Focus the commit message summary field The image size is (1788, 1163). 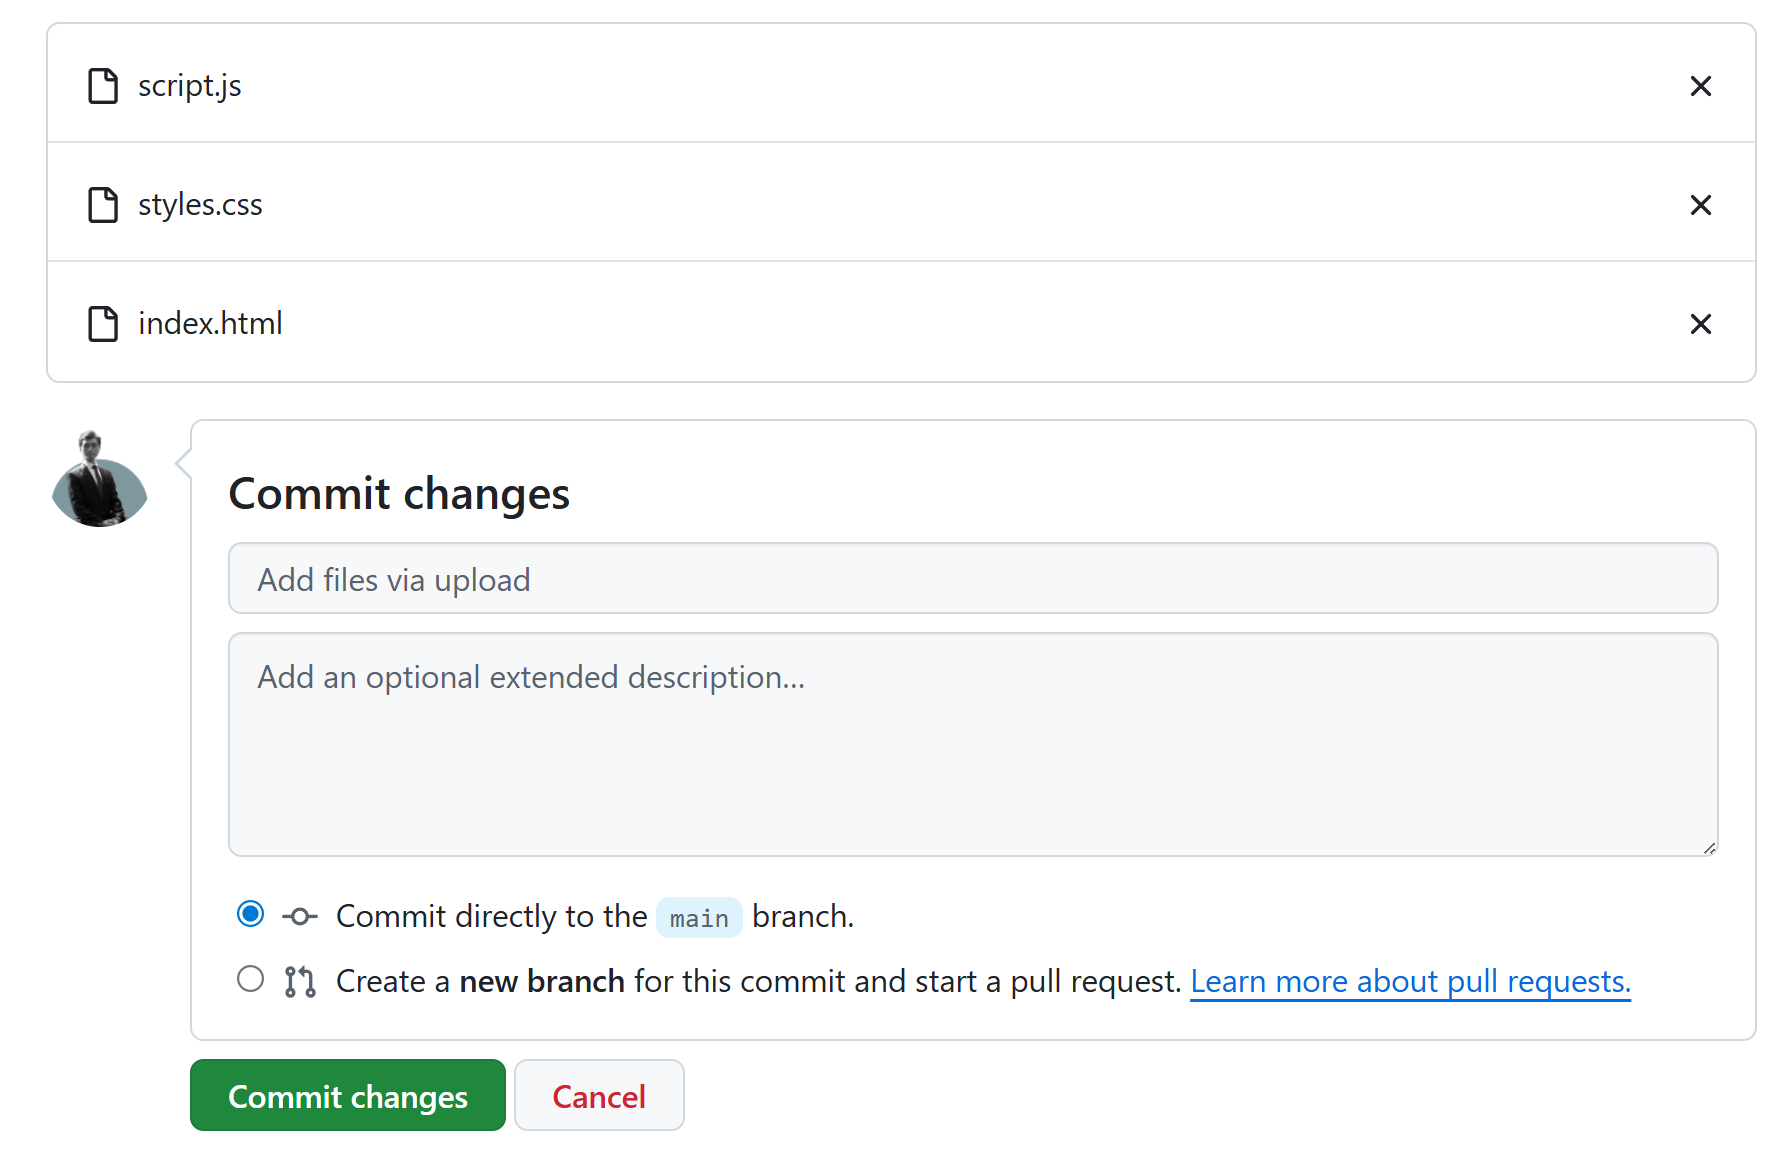coord(972,579)
